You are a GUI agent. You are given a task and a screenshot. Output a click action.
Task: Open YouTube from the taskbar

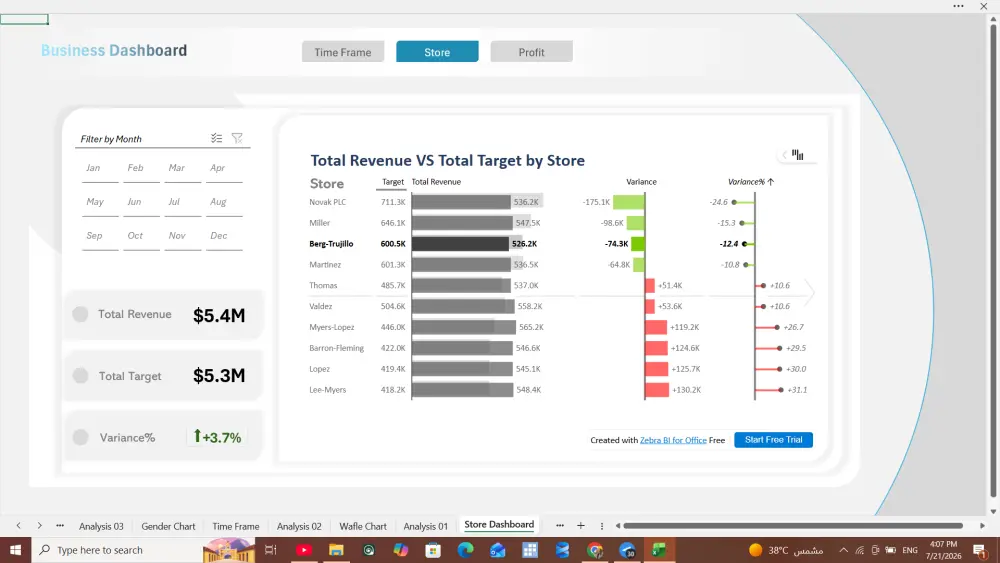point(304,550)
